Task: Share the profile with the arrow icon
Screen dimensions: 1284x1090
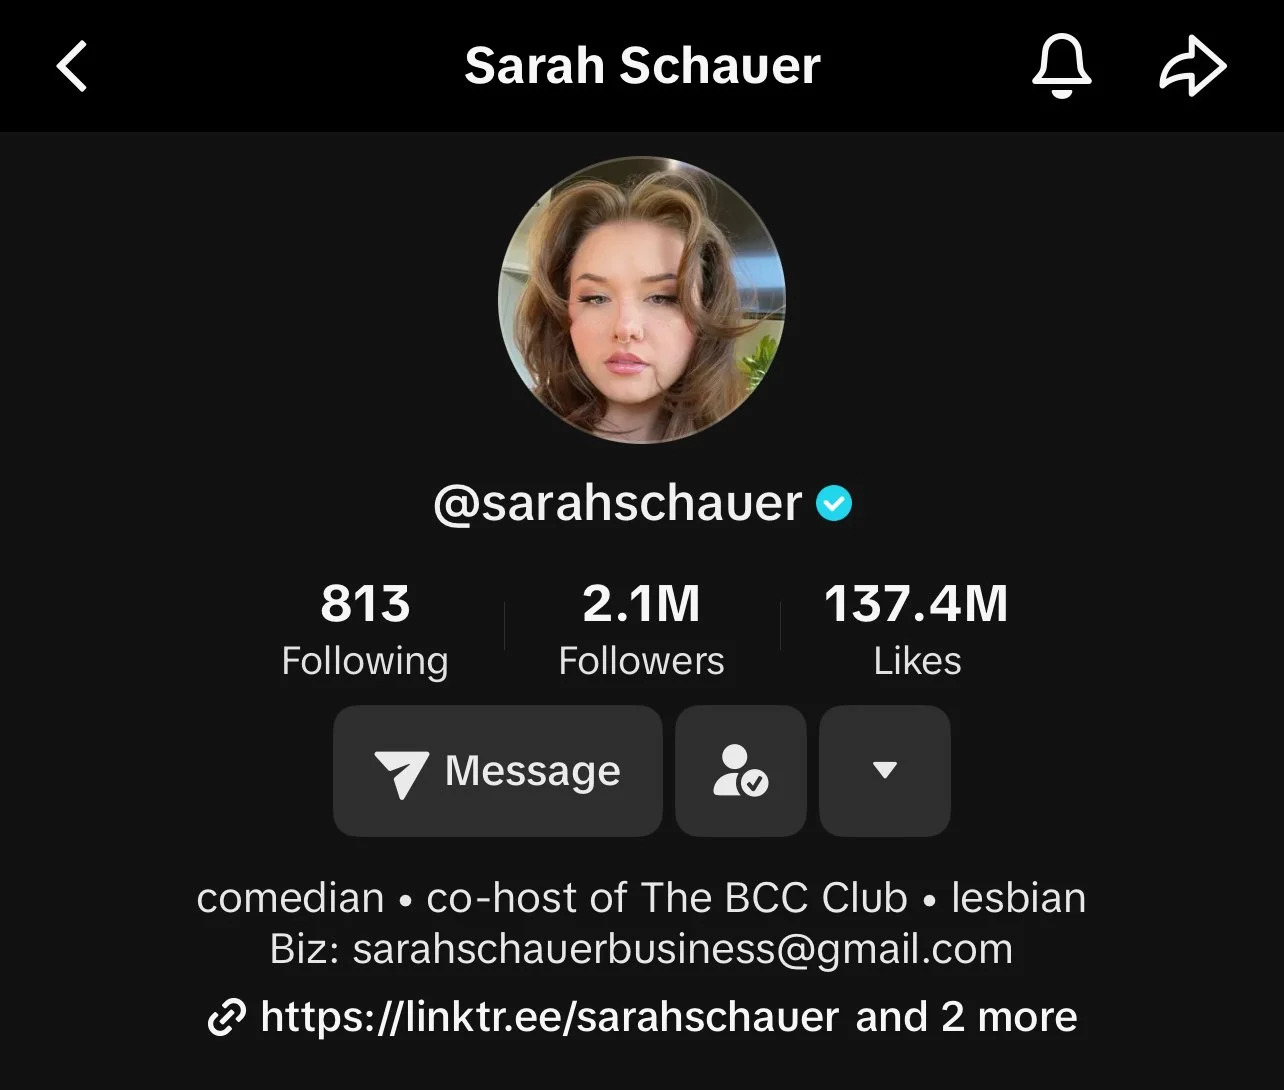Action: click(1192, 67)
